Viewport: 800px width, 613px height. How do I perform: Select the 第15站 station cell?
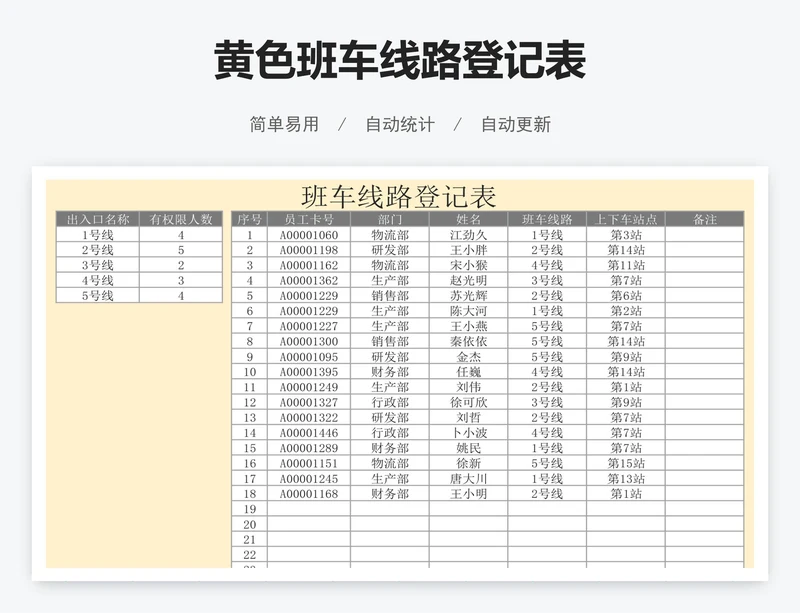pos(626,464)
